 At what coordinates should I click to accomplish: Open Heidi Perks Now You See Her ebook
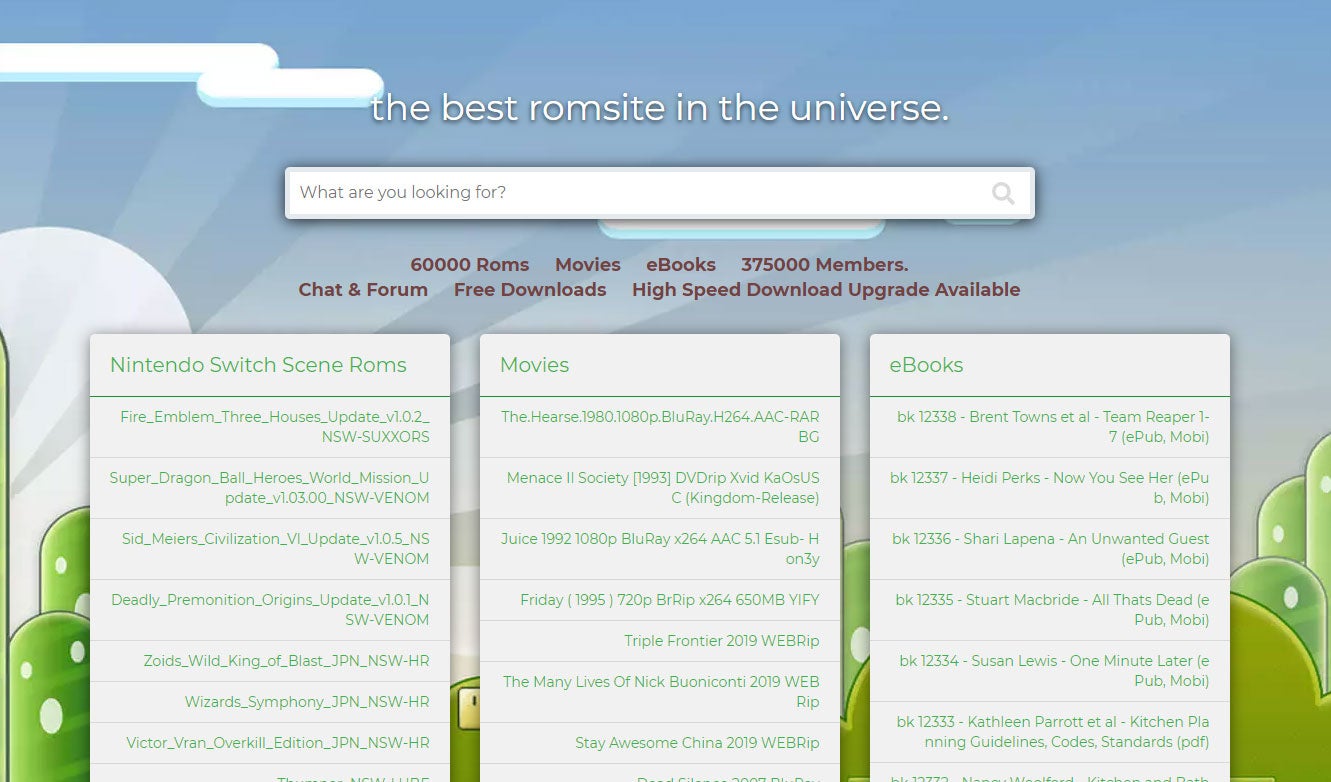pyautogui.click(x=1049, y=488)
